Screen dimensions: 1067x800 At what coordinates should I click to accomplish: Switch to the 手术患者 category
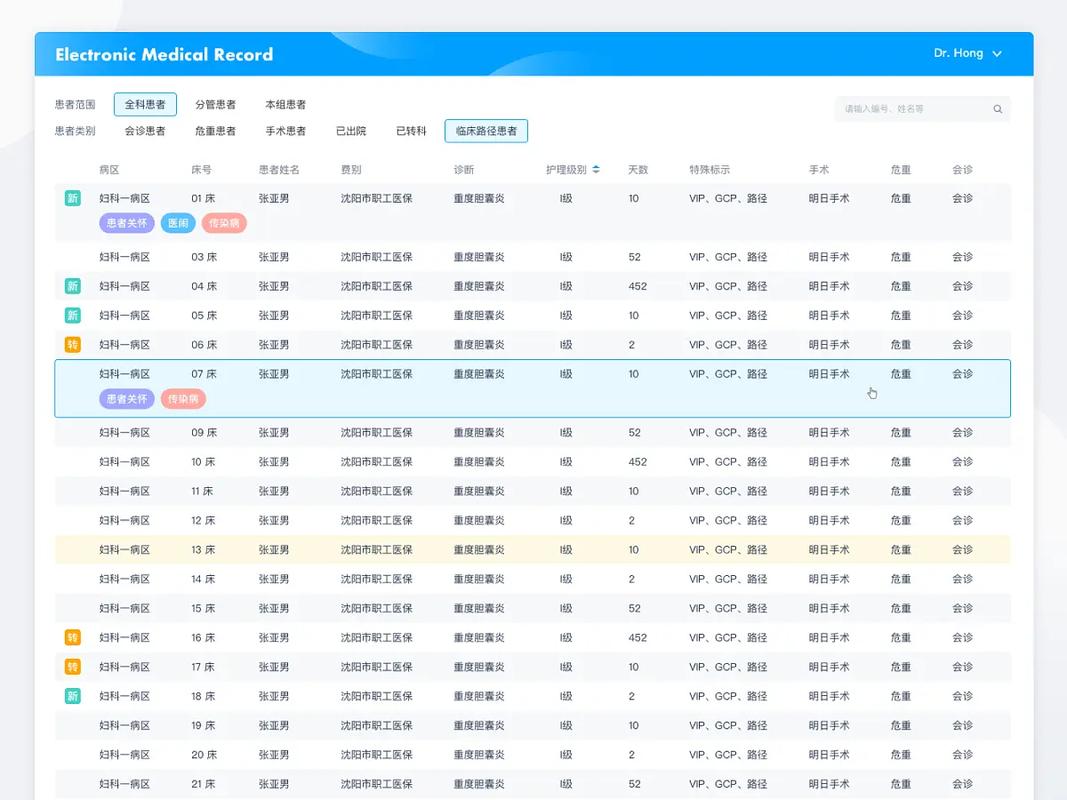click(285, 131)
